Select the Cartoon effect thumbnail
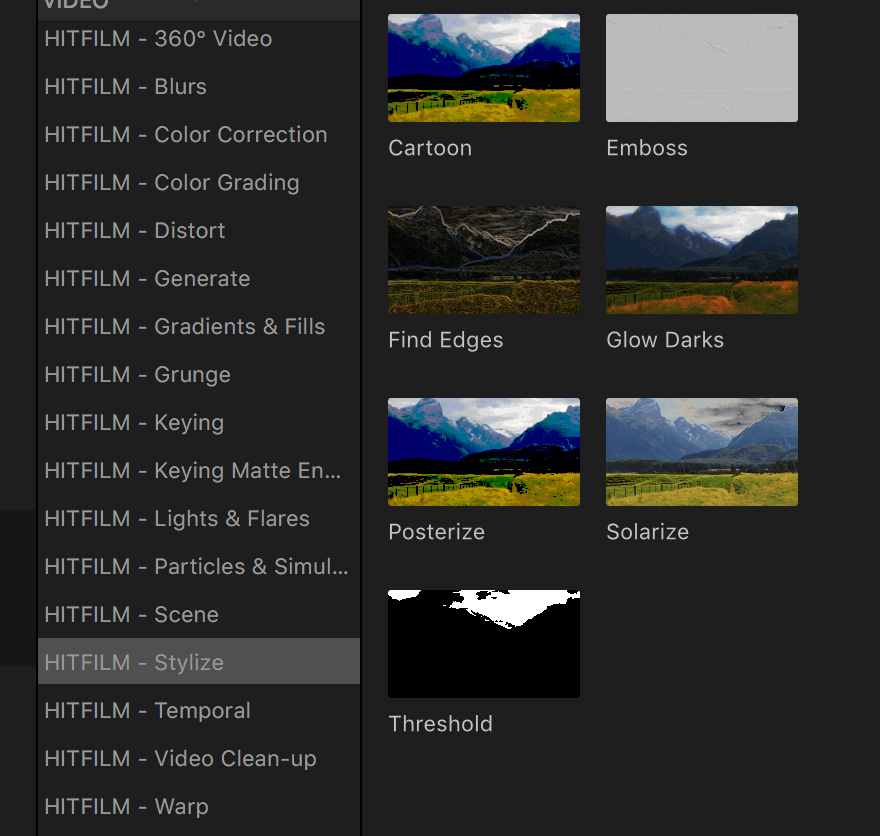The image size is (880, 836). (x=484, y=68)
